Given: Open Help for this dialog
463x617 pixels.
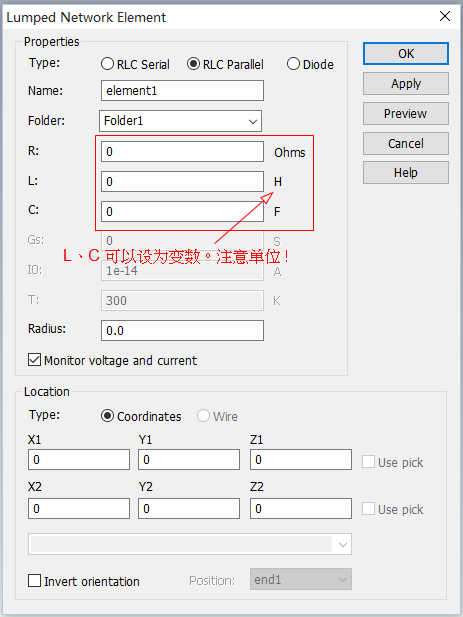Looking at the screenshot, I should [x=406, y=172].
